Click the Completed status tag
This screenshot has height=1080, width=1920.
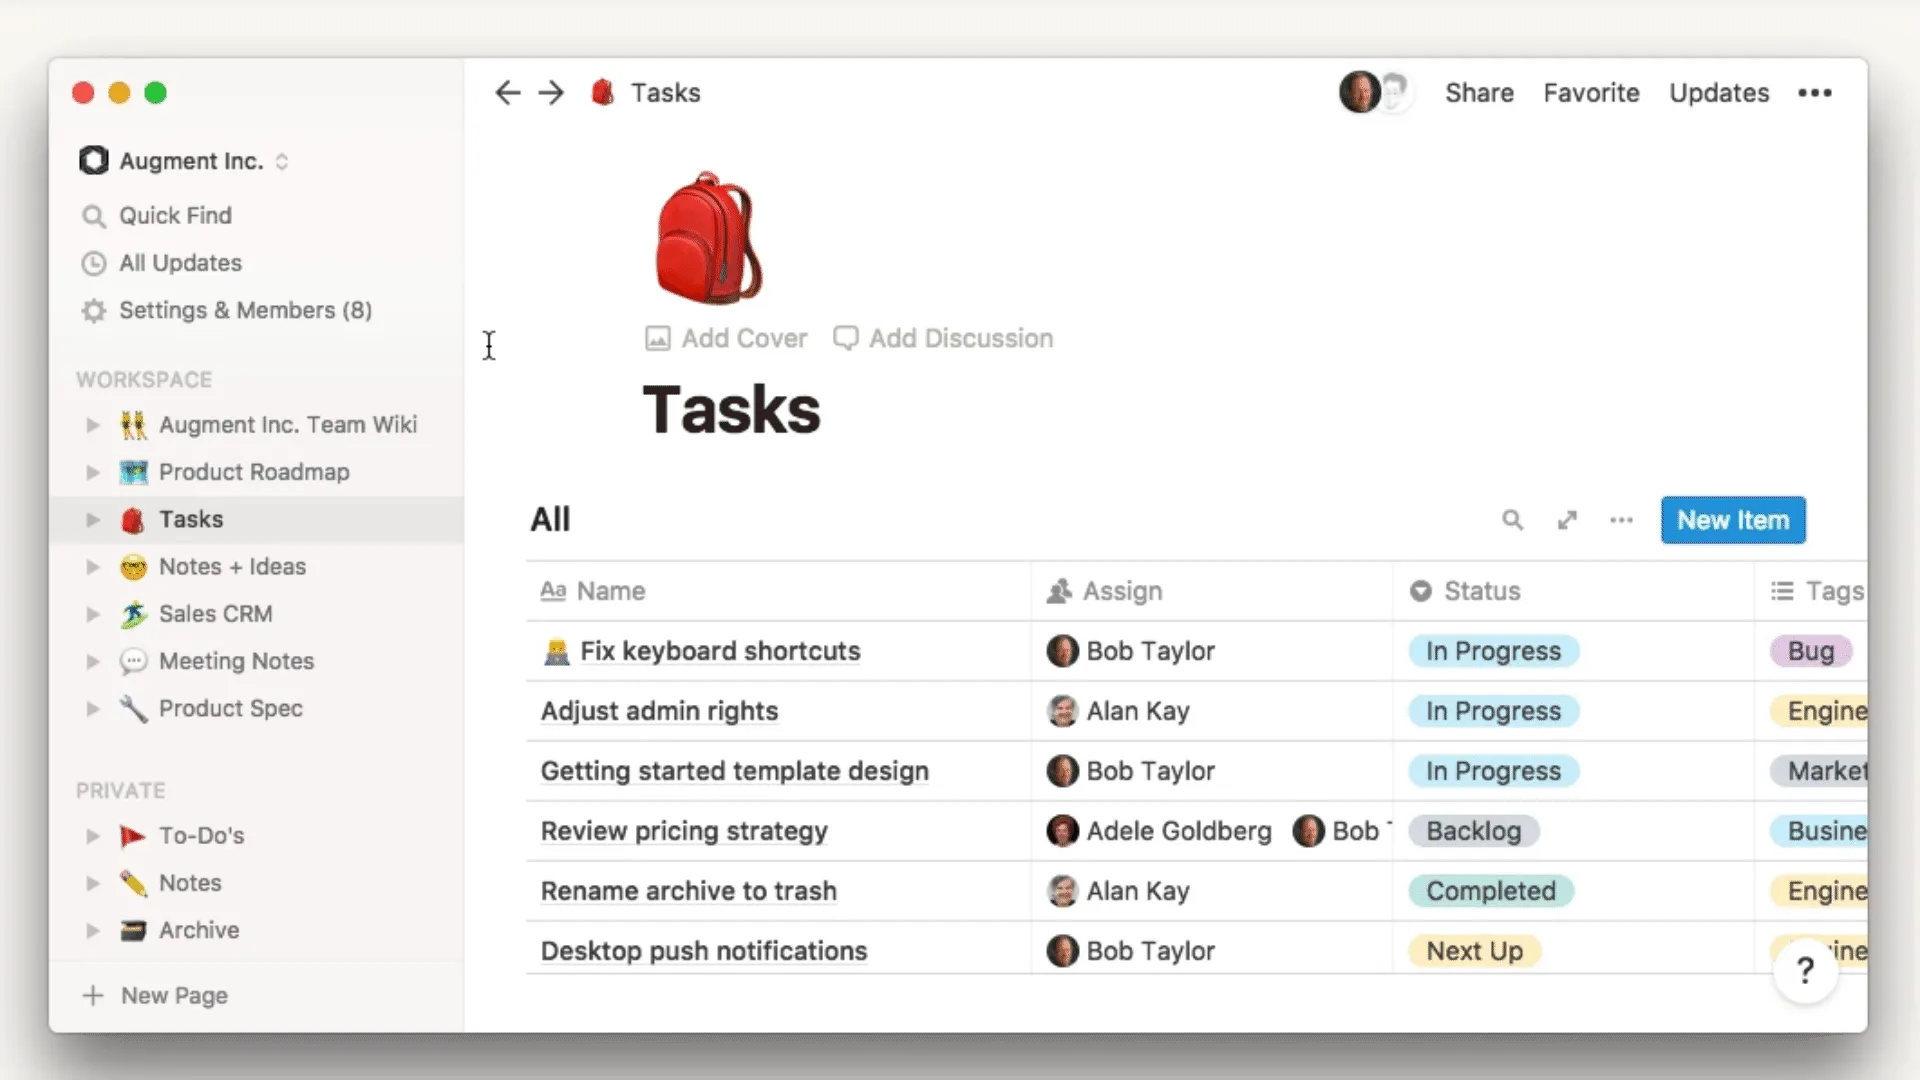pyautogui.click(x=1490, y=891)
